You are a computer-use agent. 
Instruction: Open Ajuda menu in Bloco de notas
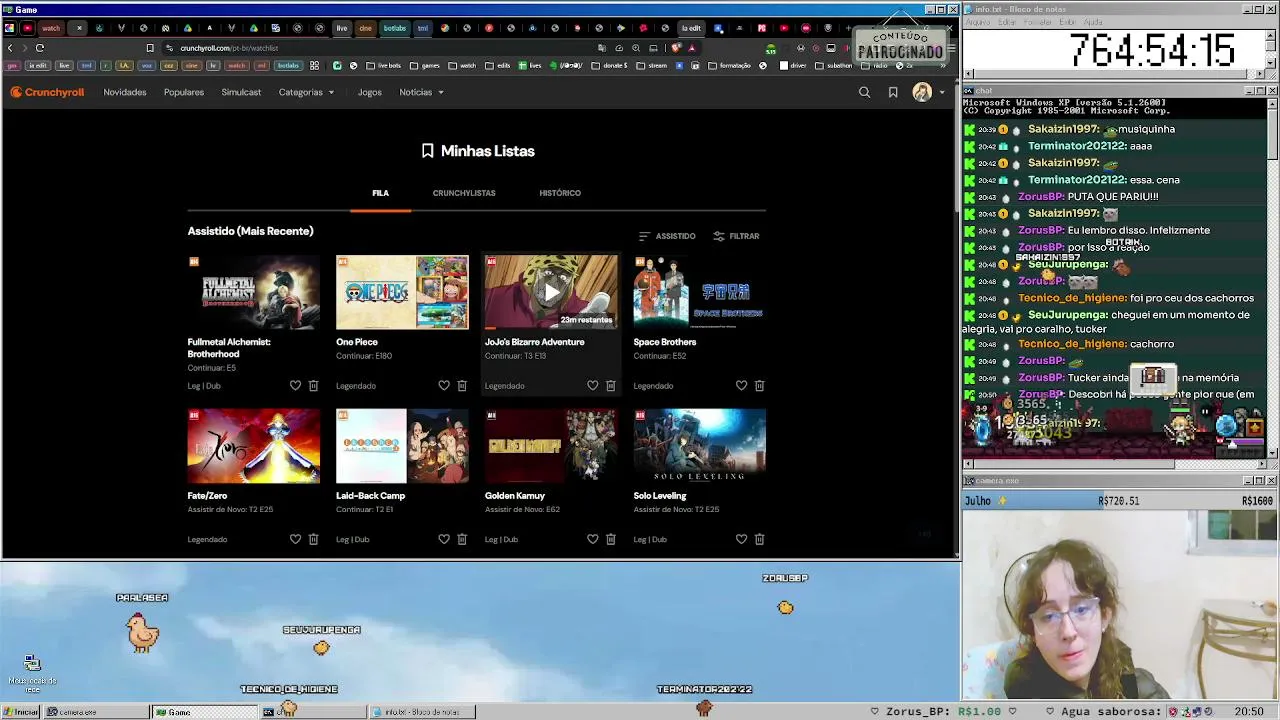[1093, 22]
